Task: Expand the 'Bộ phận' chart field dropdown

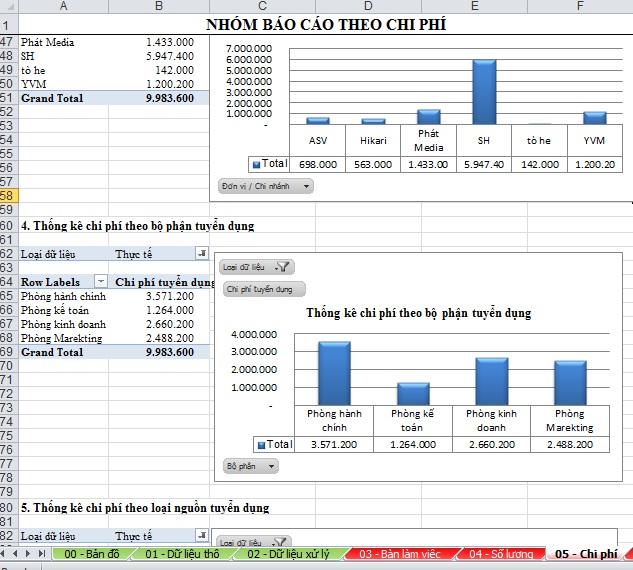Action: tap(251, 466)
